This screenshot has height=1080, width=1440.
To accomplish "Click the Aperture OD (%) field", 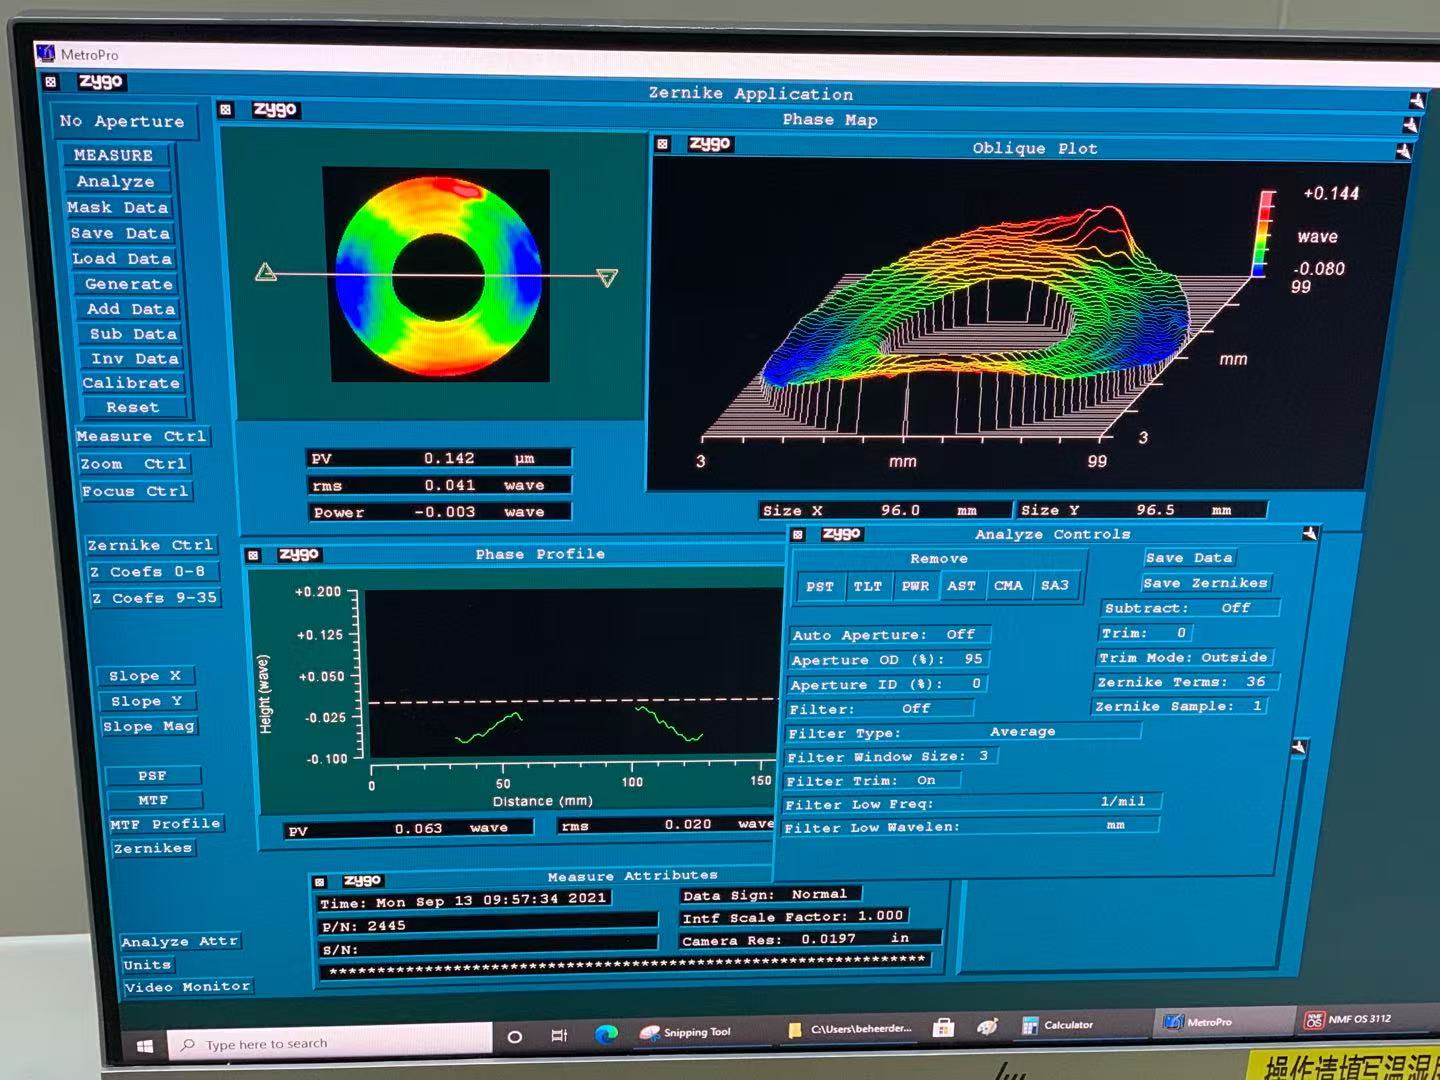I will coord(889,660).
